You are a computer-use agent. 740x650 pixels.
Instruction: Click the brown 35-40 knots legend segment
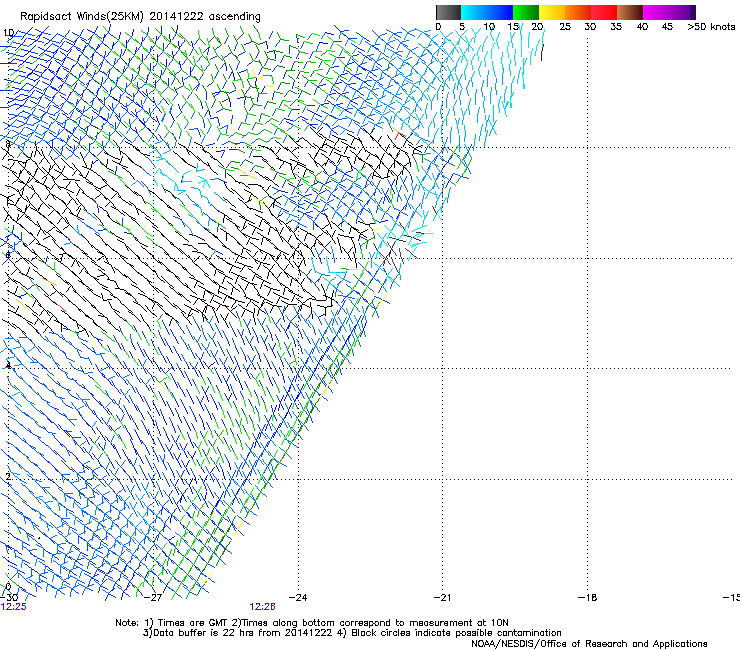tap(630, 12)
